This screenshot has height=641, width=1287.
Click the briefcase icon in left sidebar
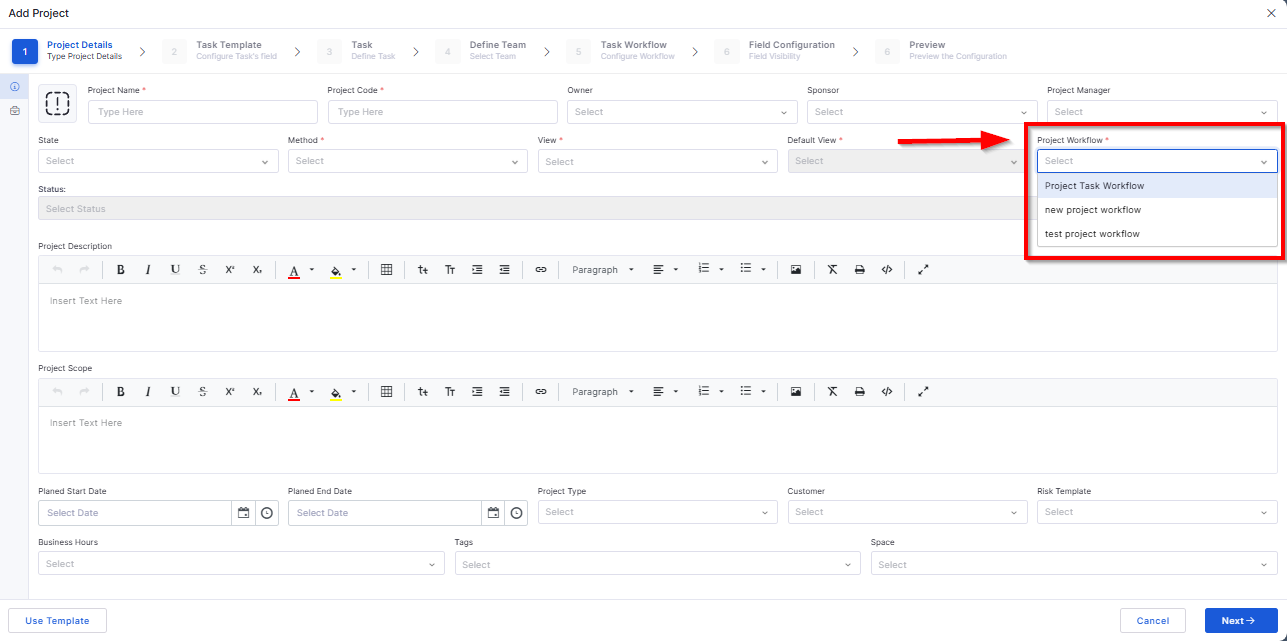tap(14, 111)
